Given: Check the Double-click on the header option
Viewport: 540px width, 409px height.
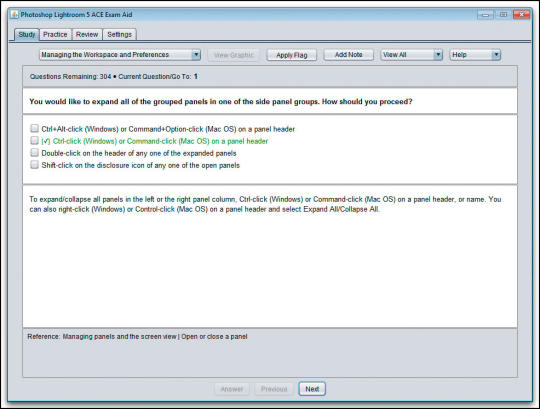Looking at the screenshot, I should pos(34,153).
